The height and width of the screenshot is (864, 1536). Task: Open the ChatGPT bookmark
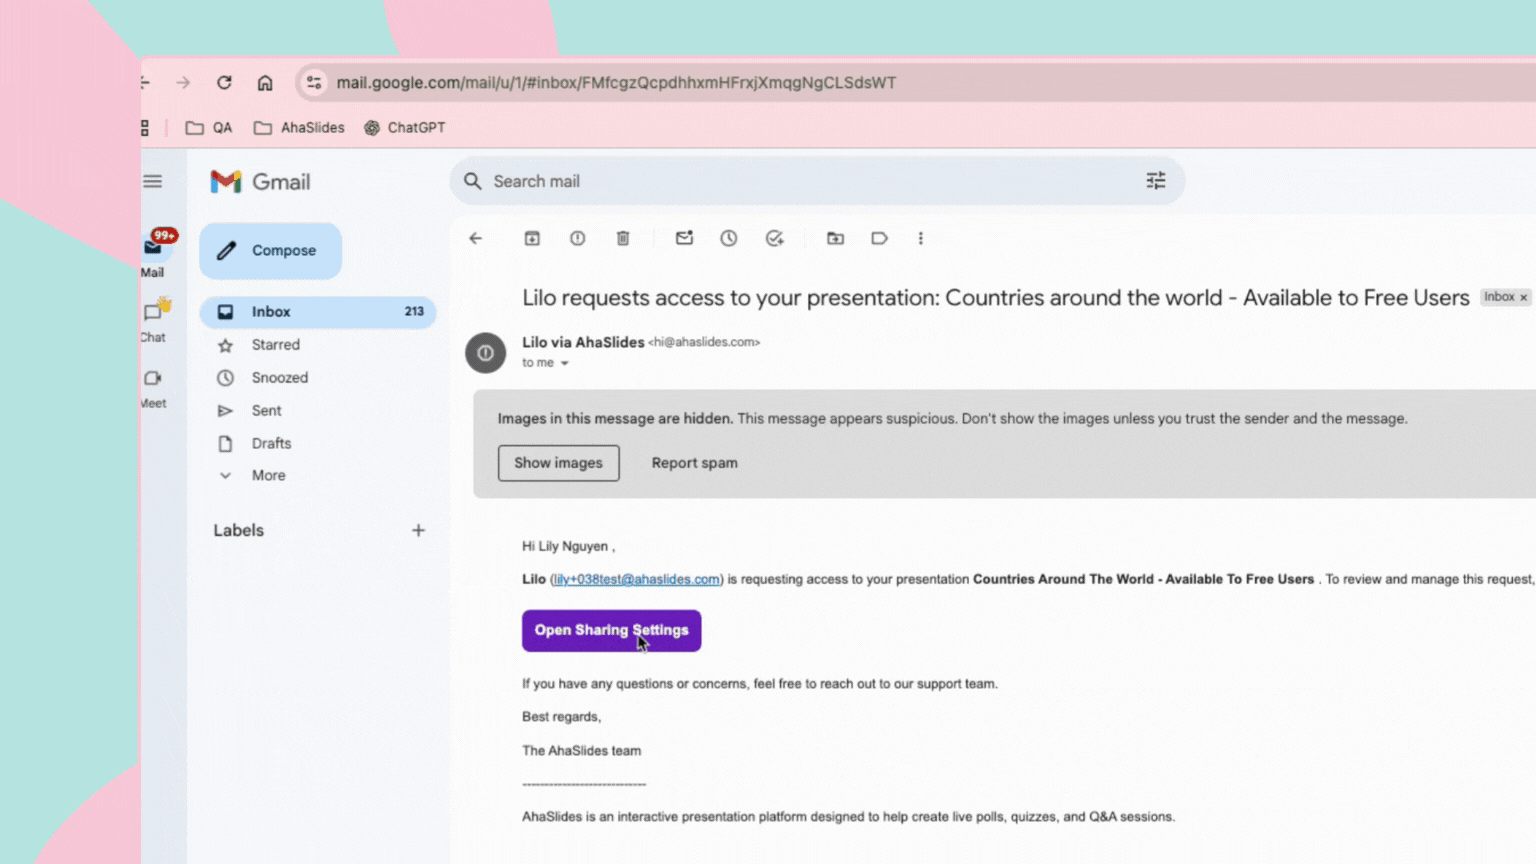(405, 128)
